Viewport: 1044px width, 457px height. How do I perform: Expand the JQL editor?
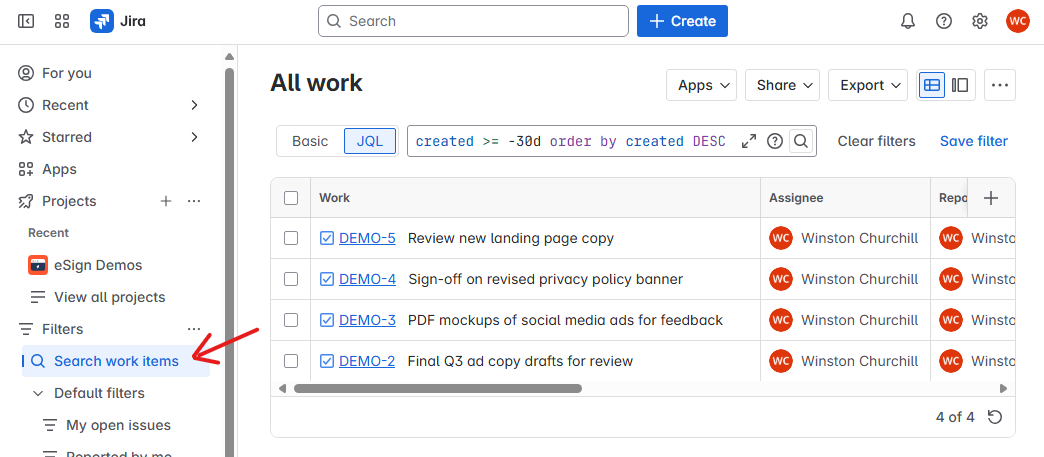pos(748,141)
